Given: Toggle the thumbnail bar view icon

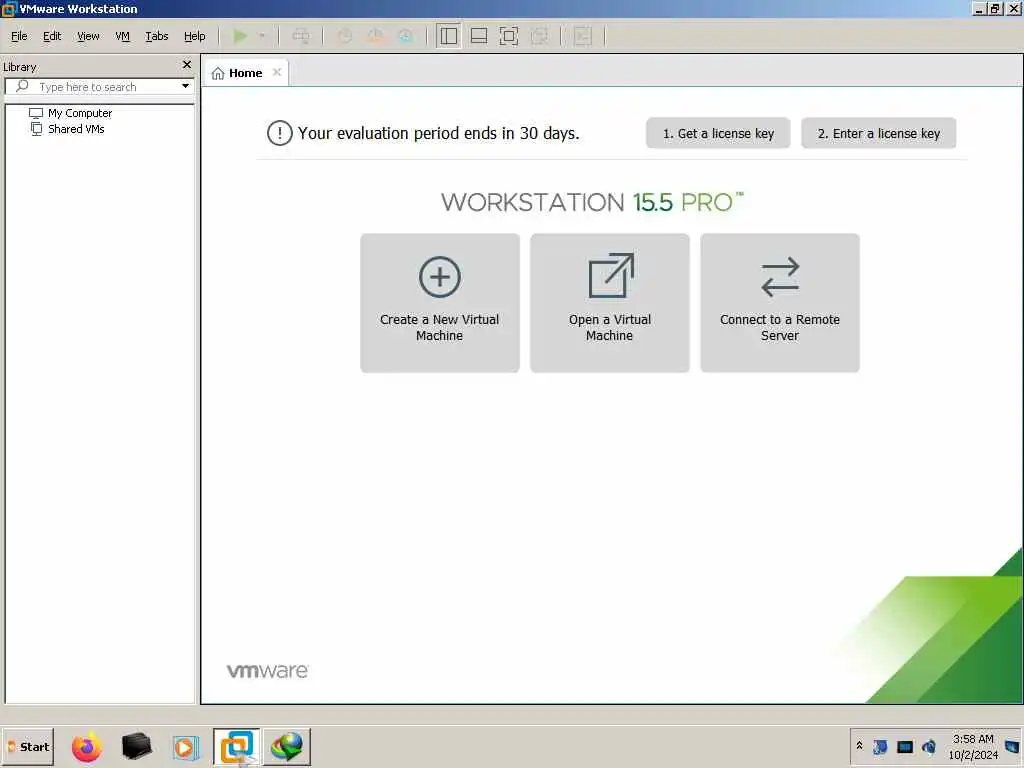Looking at the screenshot, I should [479, 36].
